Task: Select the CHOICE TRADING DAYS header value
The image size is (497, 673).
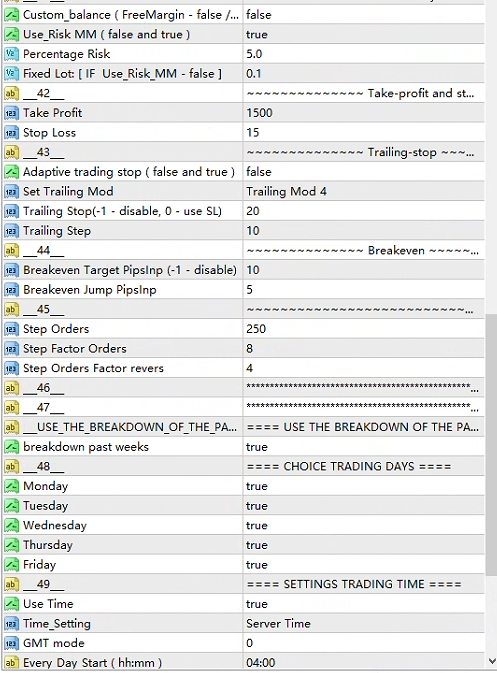Action: click(349, 467)
